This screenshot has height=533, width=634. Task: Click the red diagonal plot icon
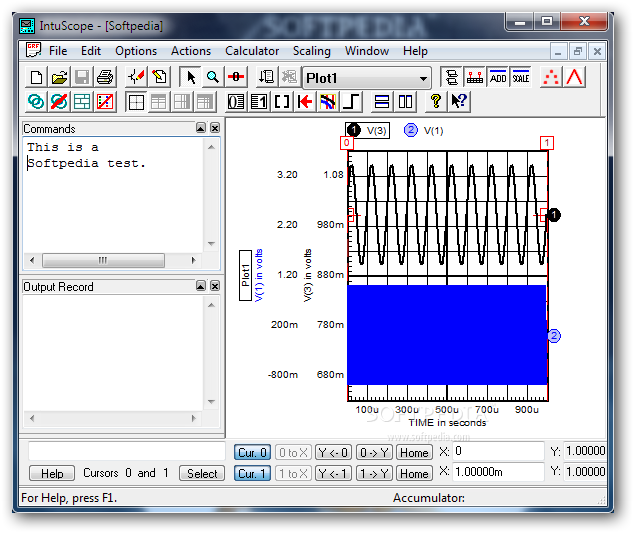[x=105, y=102]
